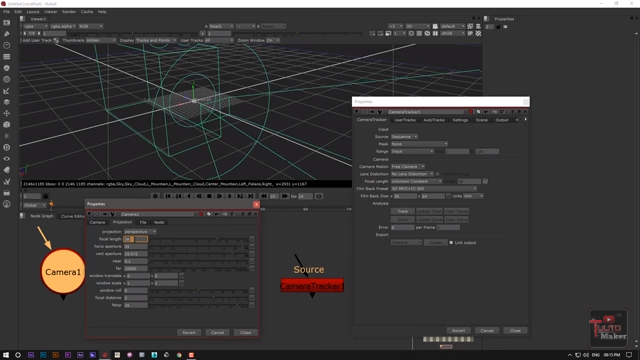Open the 3D nodes cube icon
Viewport: 640px width, 360px height.
[7, 124]
